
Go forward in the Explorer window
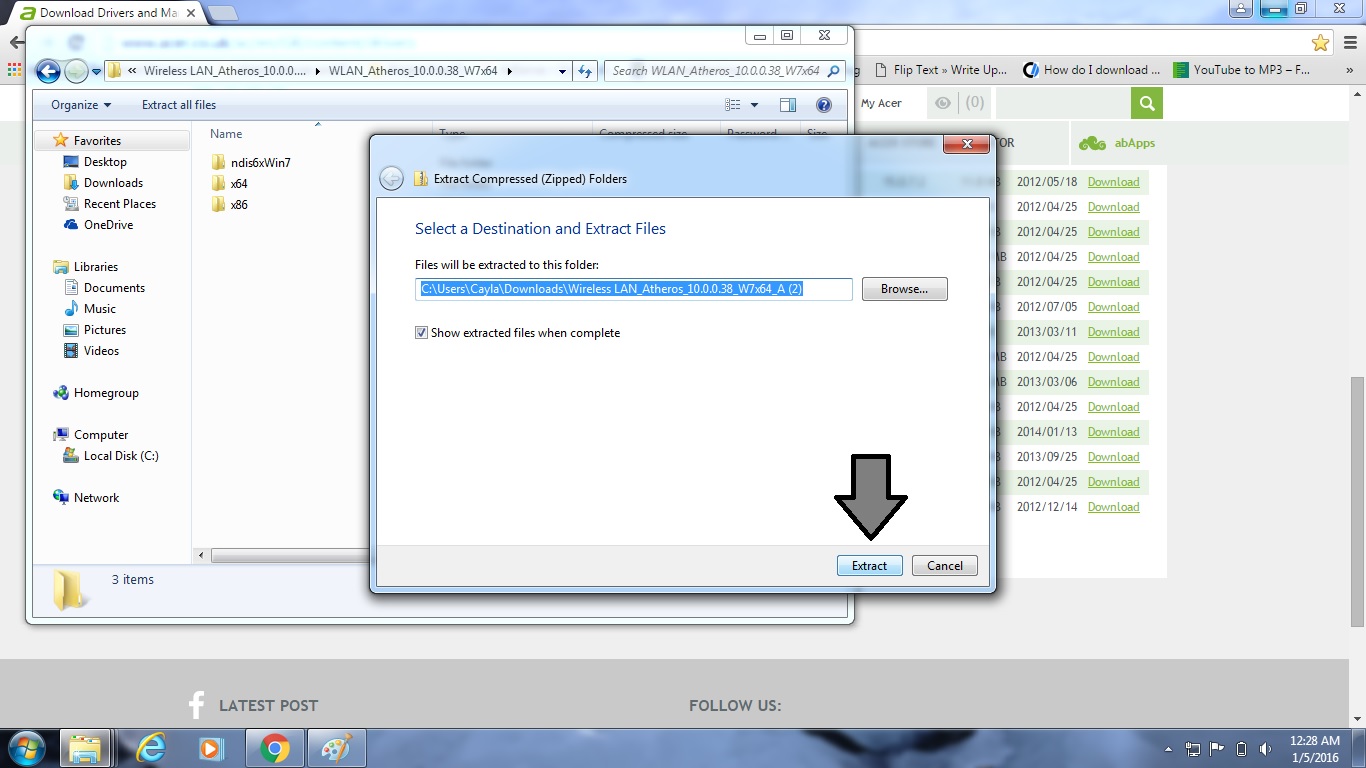(76, 71)
